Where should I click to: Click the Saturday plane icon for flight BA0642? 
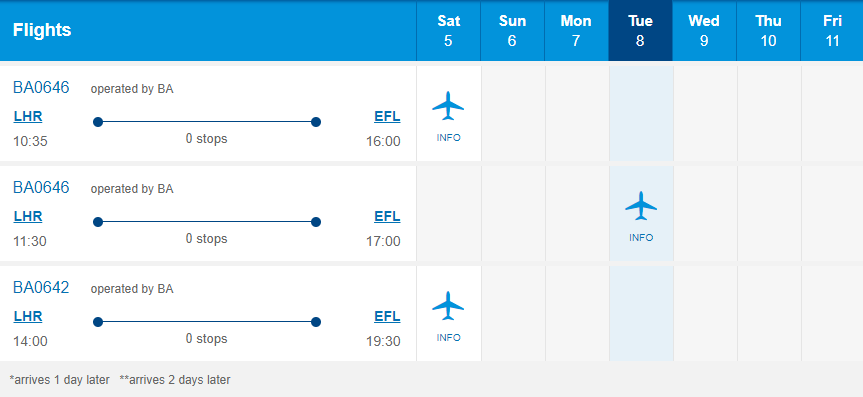[448, 306]
